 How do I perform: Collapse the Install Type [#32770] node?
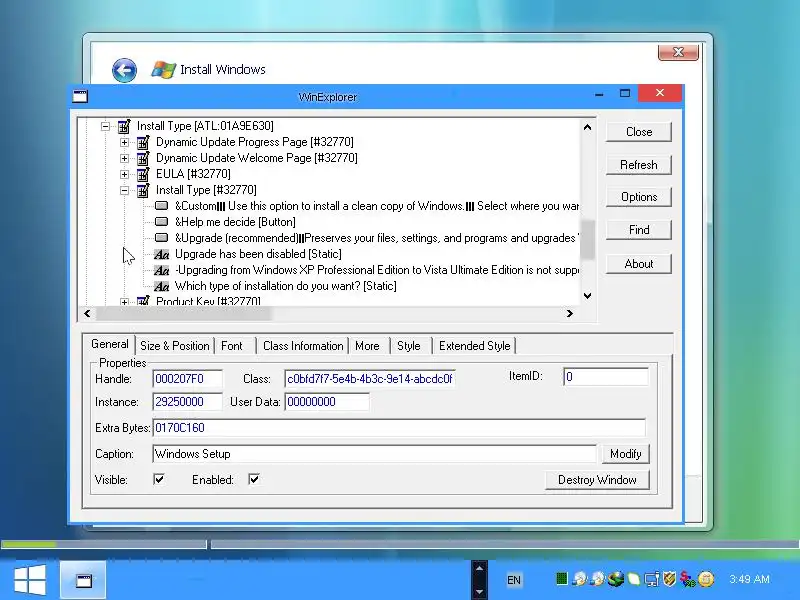click(x=124, y=190)
